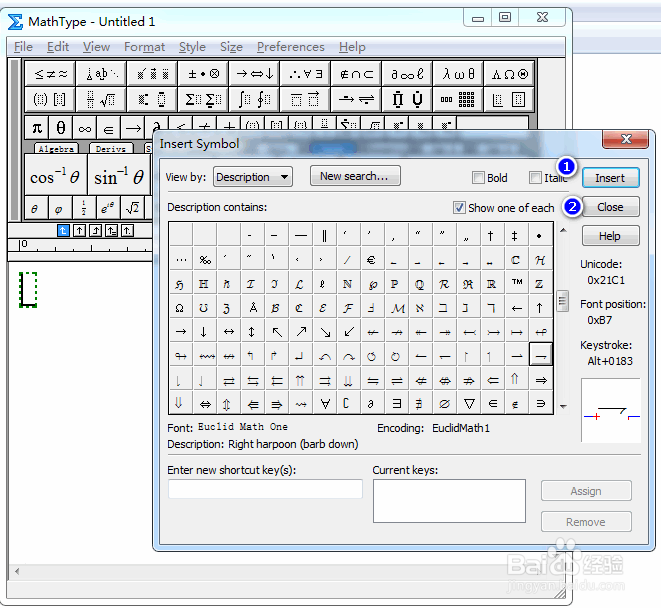Viewport: 661px width, 608px height.
Task: Insert infinity from the small symbol bar
Action: (85, 128)
